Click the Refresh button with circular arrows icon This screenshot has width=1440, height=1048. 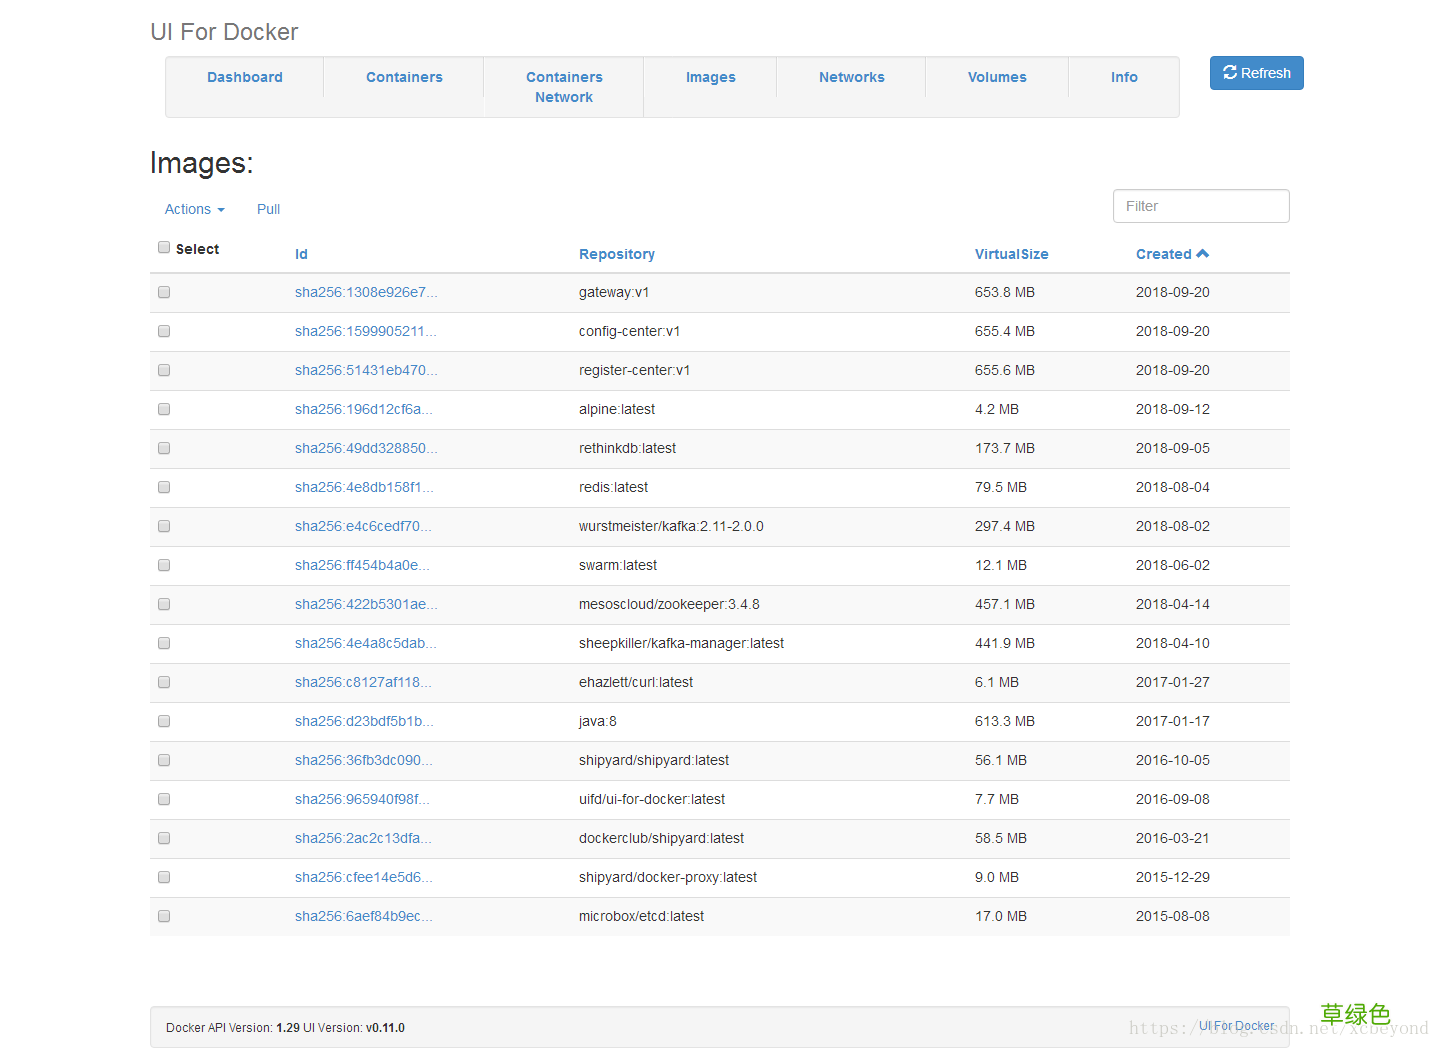point(1256,73)
